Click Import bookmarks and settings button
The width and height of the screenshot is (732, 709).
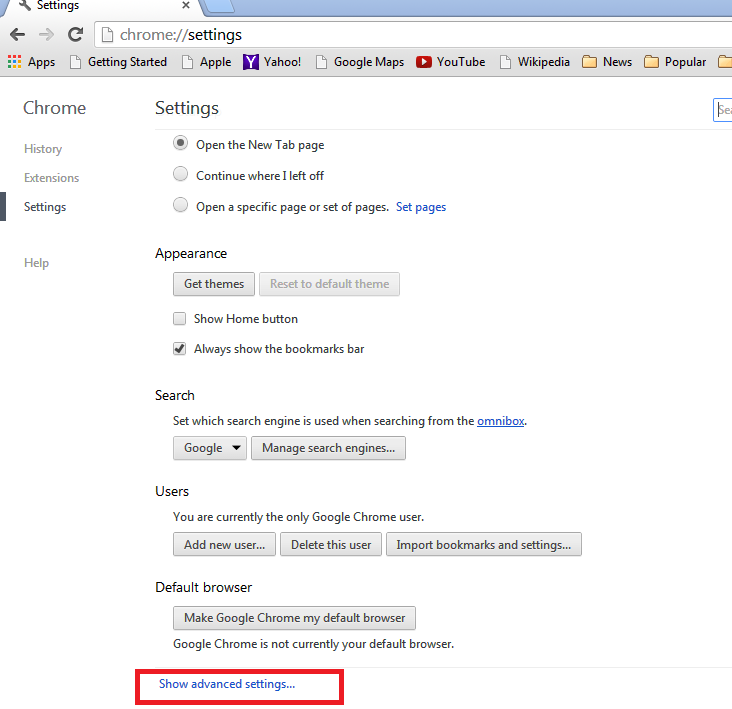click(484, 544)
